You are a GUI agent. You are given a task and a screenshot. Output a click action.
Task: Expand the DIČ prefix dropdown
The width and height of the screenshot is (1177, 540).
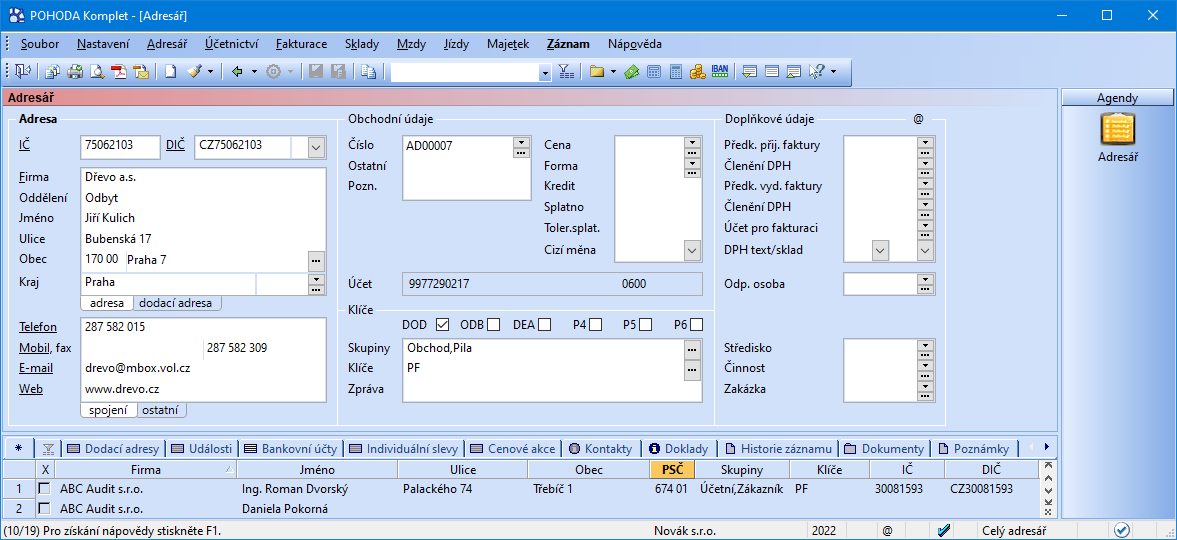click(316, 148)
